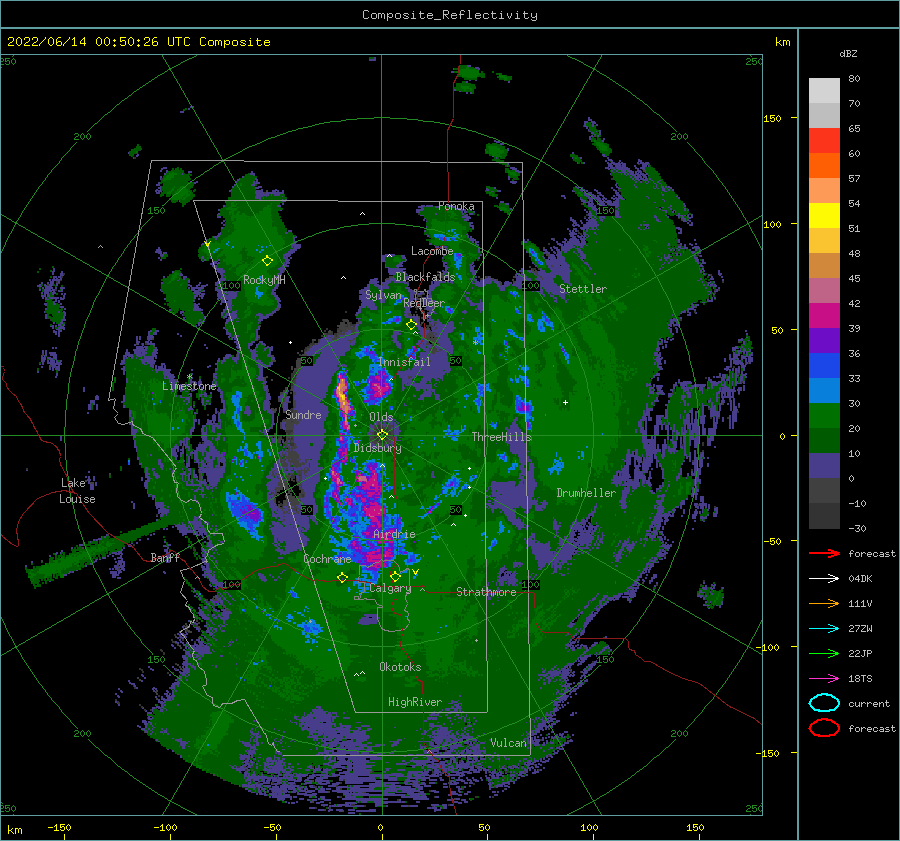Viewport: 900px width, 841px height.
Task: Click the dBZ legend heading
Action: pos(848,53)
